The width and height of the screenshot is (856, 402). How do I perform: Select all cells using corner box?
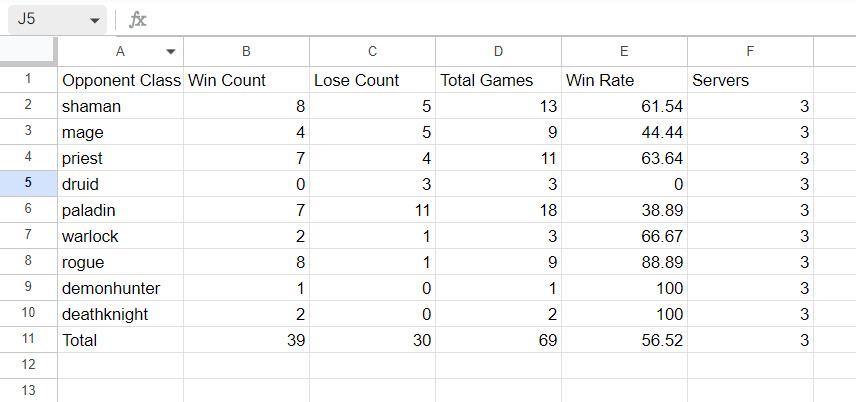click(x=28, y=51)
